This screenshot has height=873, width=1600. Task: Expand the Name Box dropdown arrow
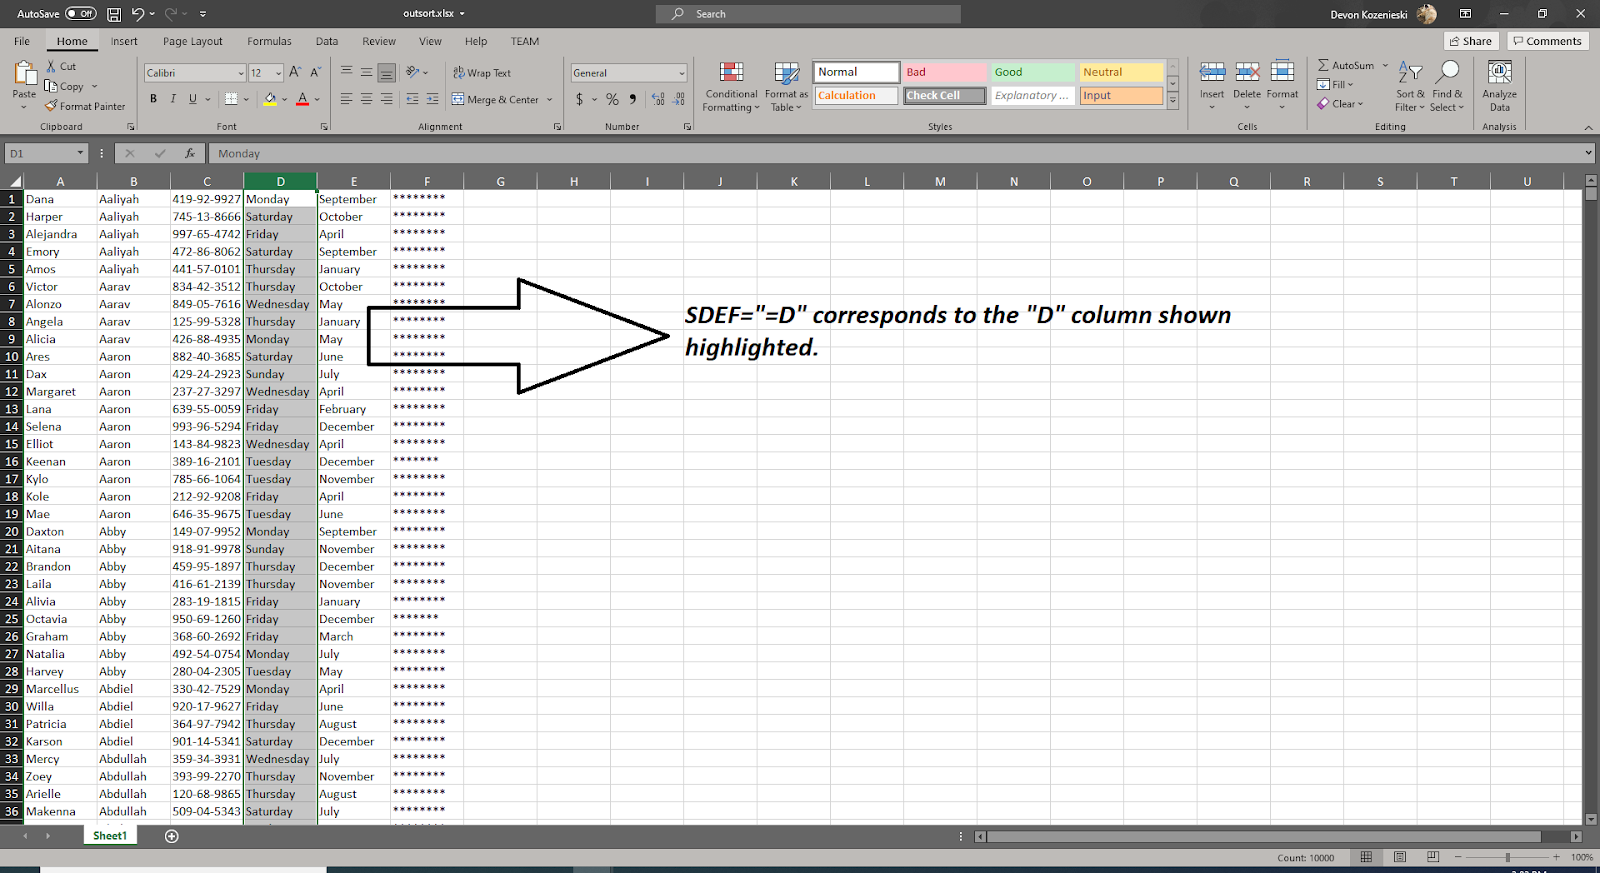coord(80,153)
